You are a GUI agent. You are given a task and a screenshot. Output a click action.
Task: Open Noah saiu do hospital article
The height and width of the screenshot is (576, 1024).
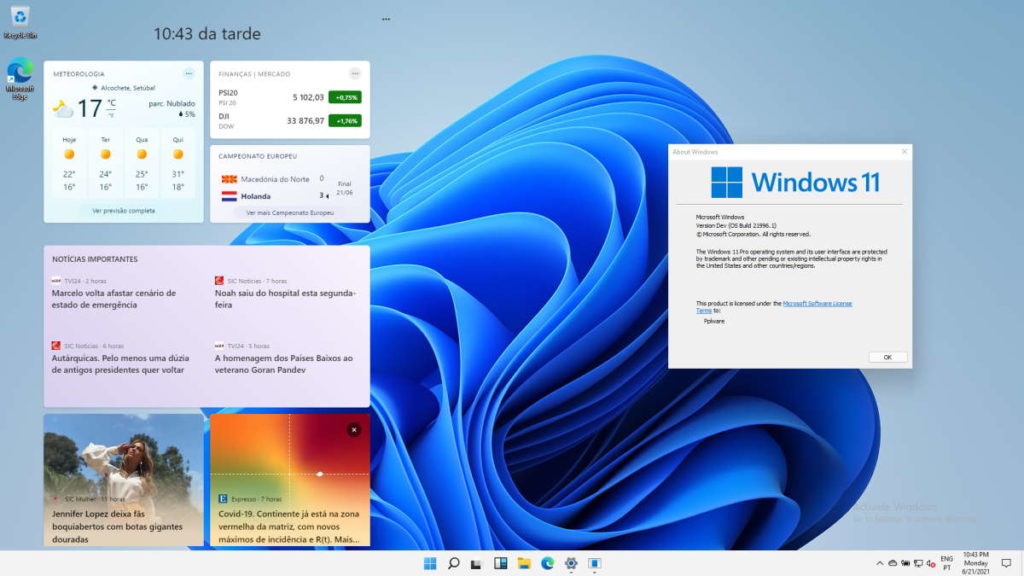pyautogui.click(x=285, y=299)
